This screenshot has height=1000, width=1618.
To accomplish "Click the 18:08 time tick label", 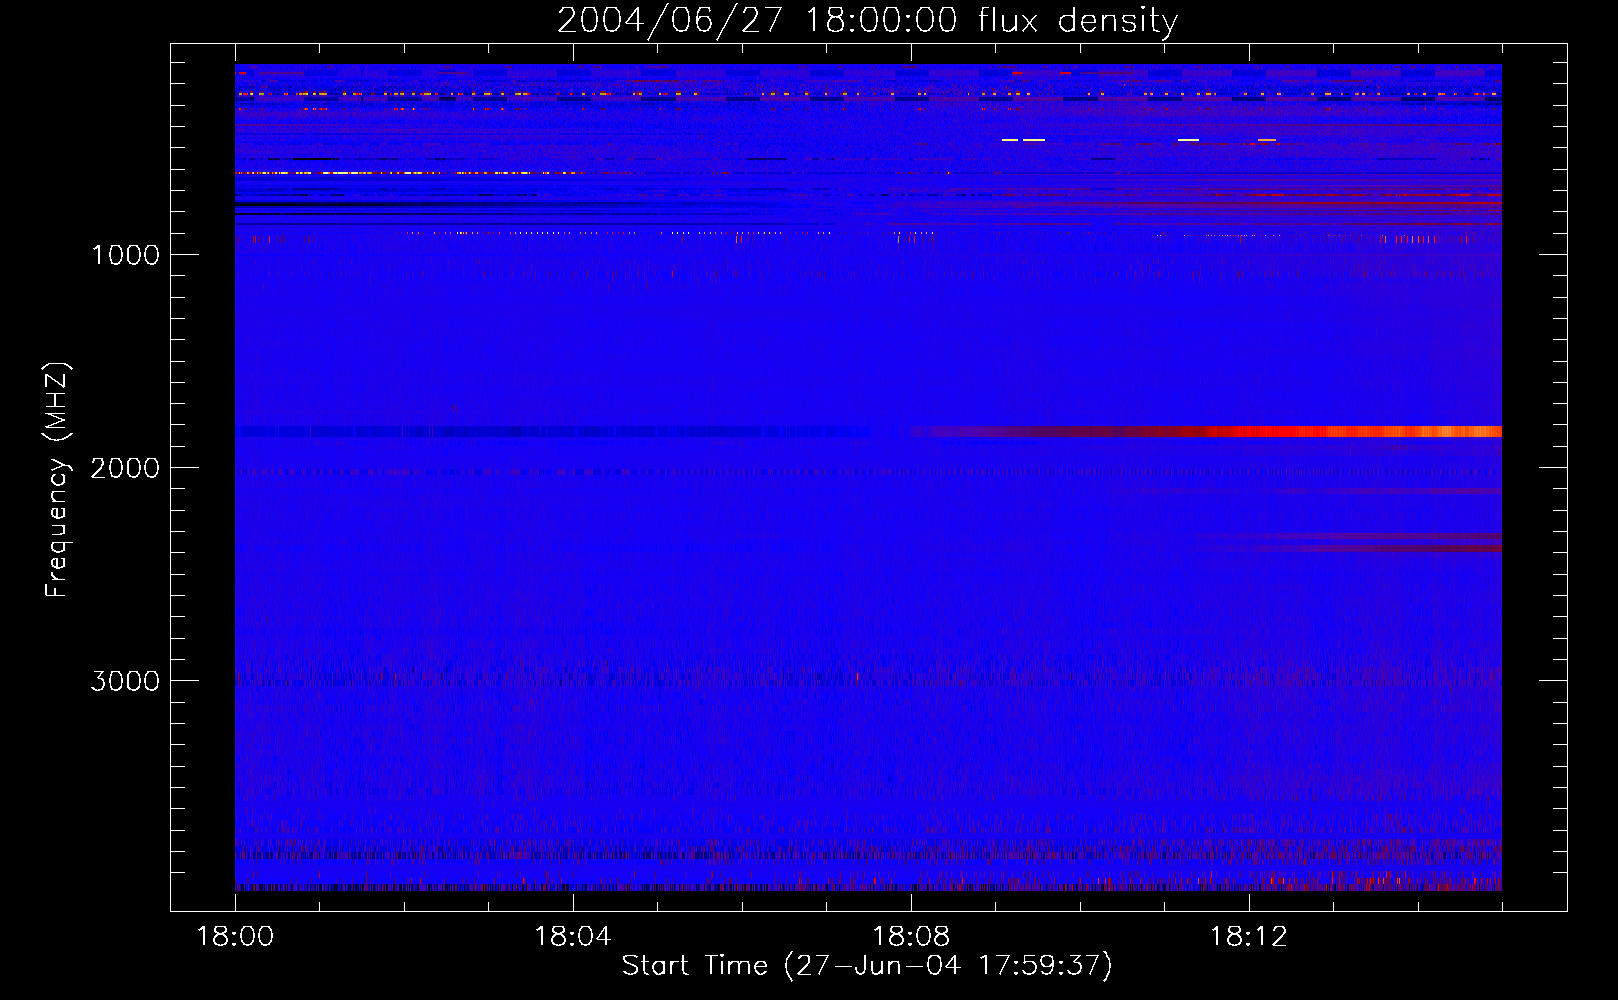I will (x=911, y=937).
